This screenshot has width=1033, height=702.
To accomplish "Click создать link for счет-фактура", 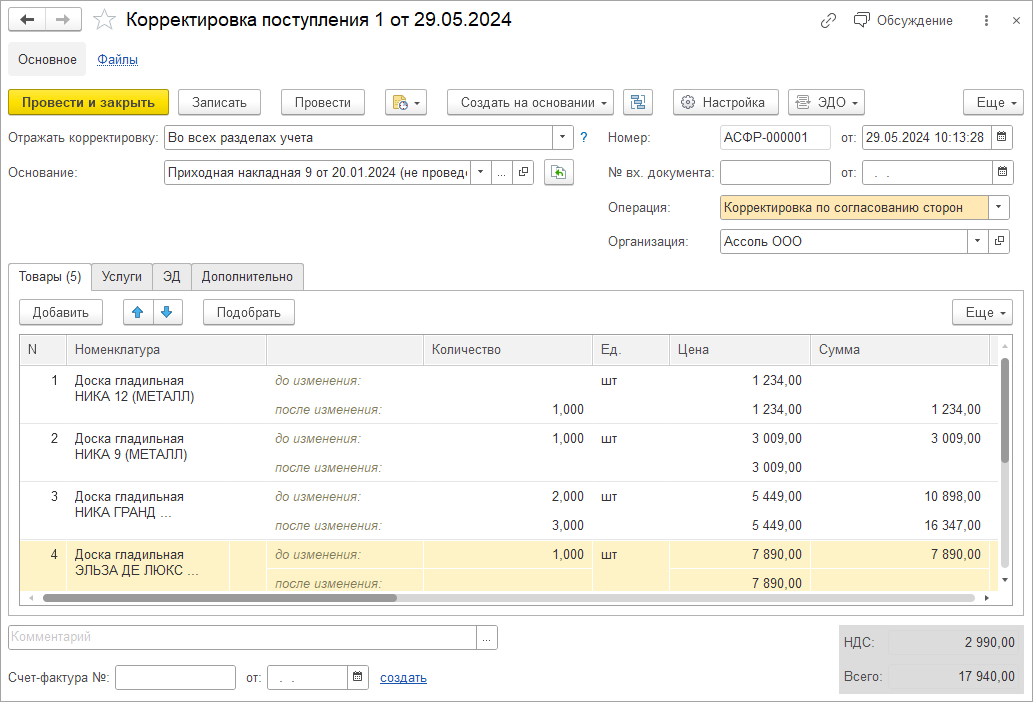I will [x=403, y=678].
